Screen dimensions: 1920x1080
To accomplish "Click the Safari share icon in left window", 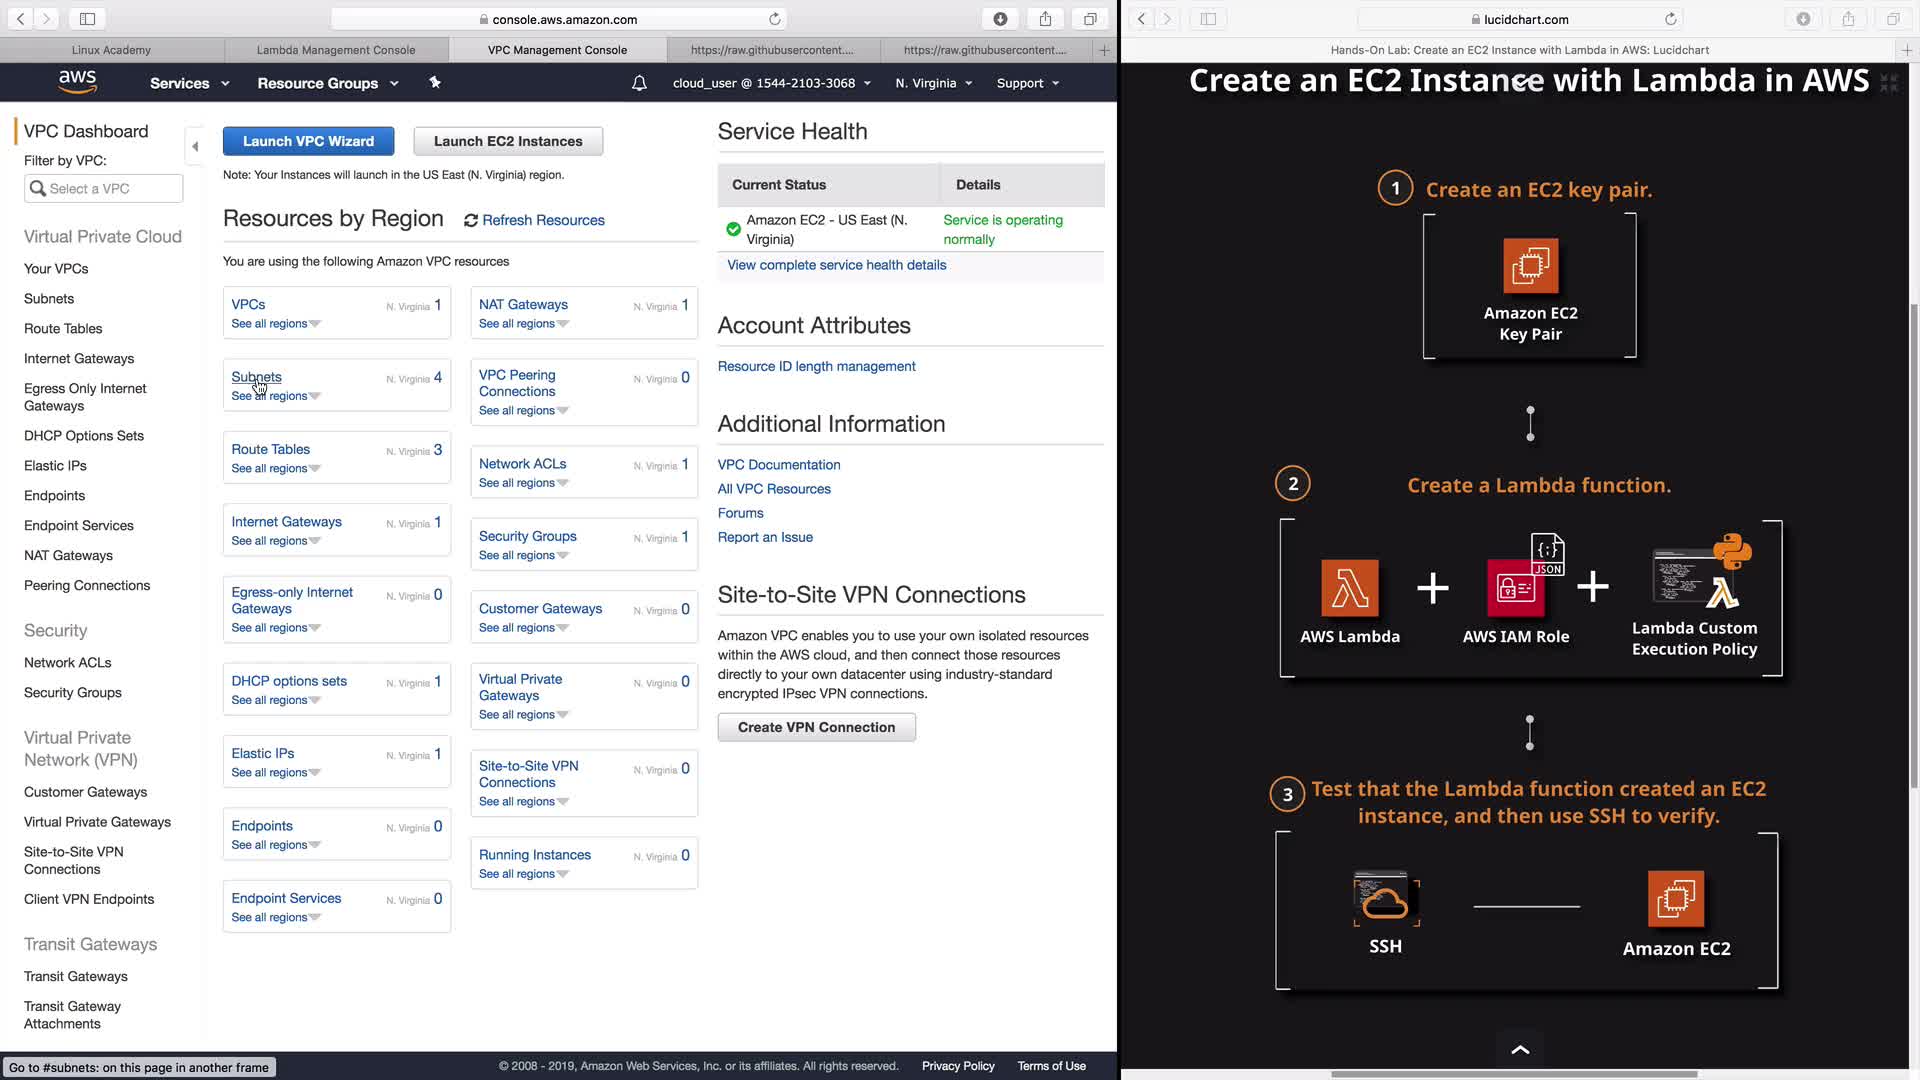I will [1045, 19].
